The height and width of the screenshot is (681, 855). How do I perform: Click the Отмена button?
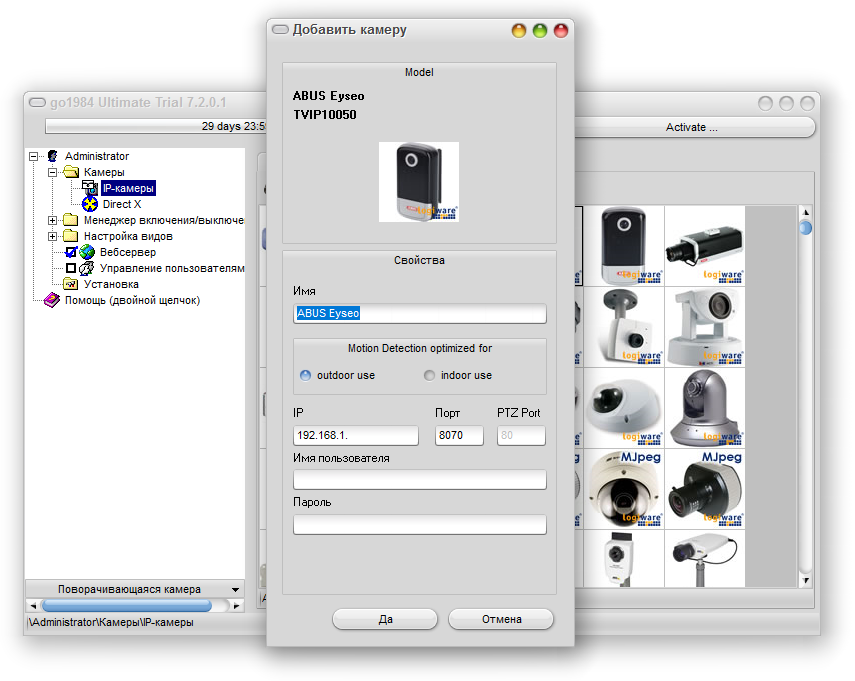pyautogui.click(x=501, y=619)
